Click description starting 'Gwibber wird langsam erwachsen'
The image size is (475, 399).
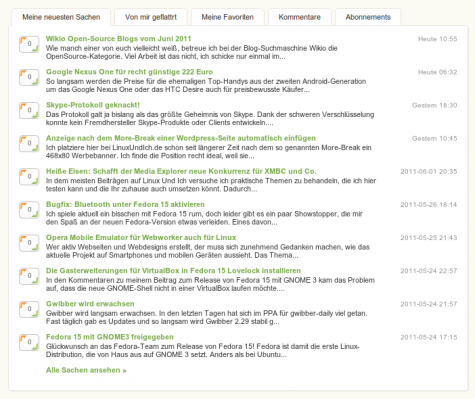click(x=207, y=317)
